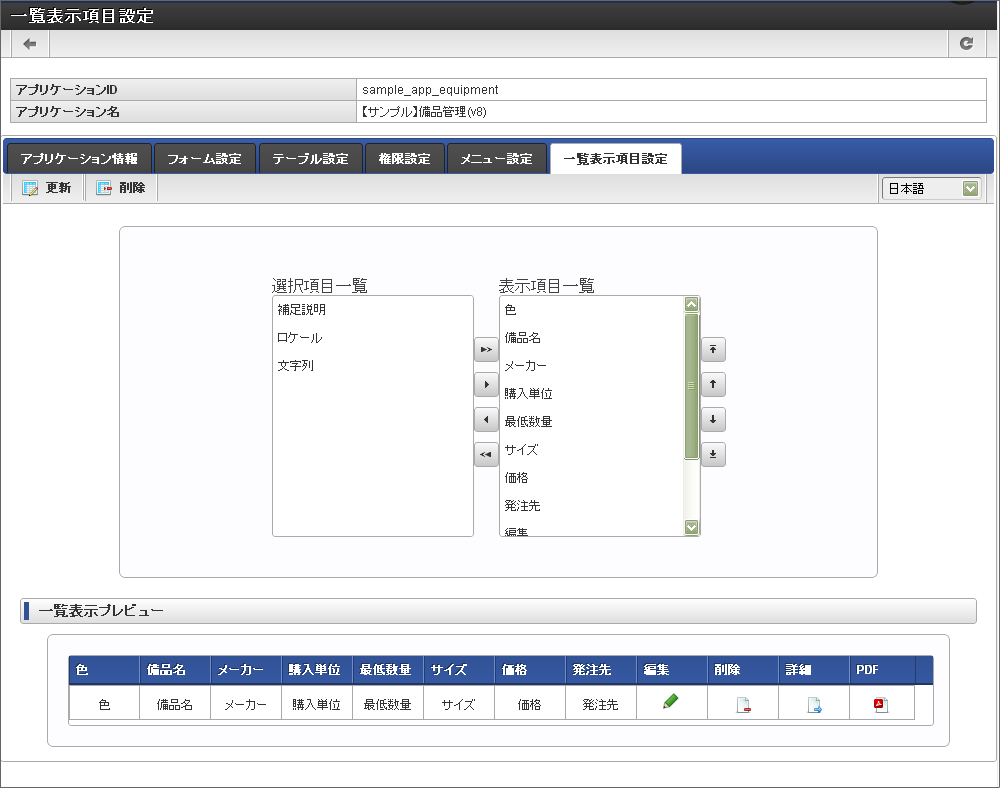
Task: Click the back arrow icon
Action: click(29, 44)
